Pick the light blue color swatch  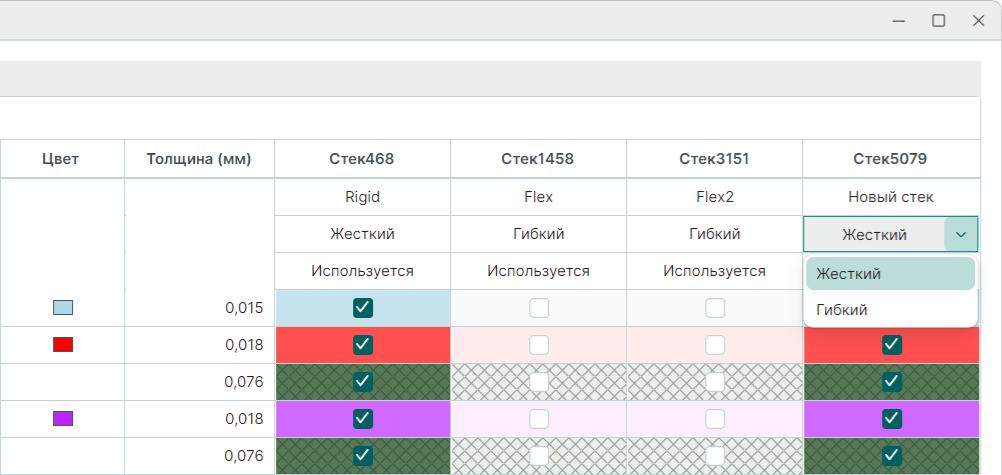coord(63,308)
